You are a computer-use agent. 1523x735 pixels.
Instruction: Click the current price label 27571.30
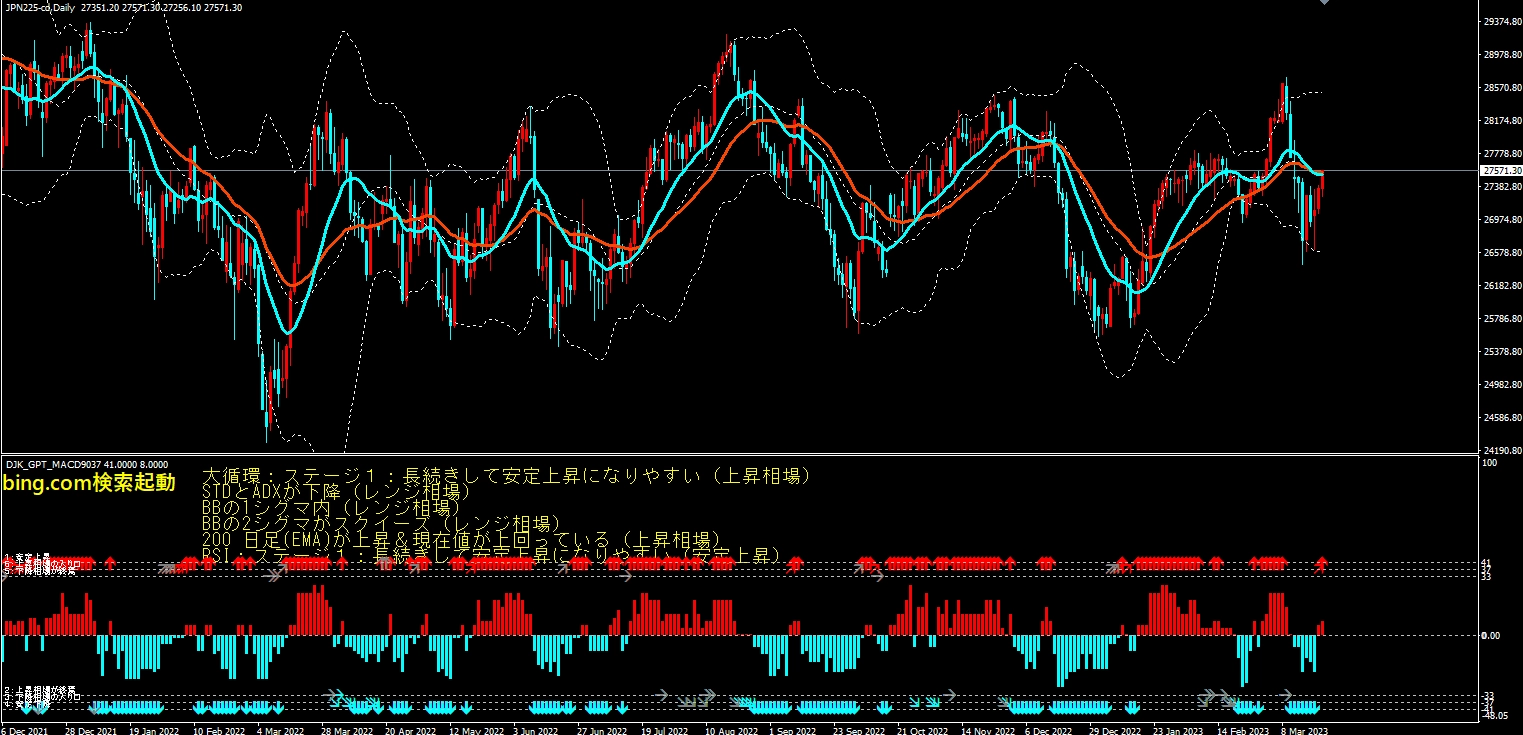pyautogui.click(x=1499, y=171)
